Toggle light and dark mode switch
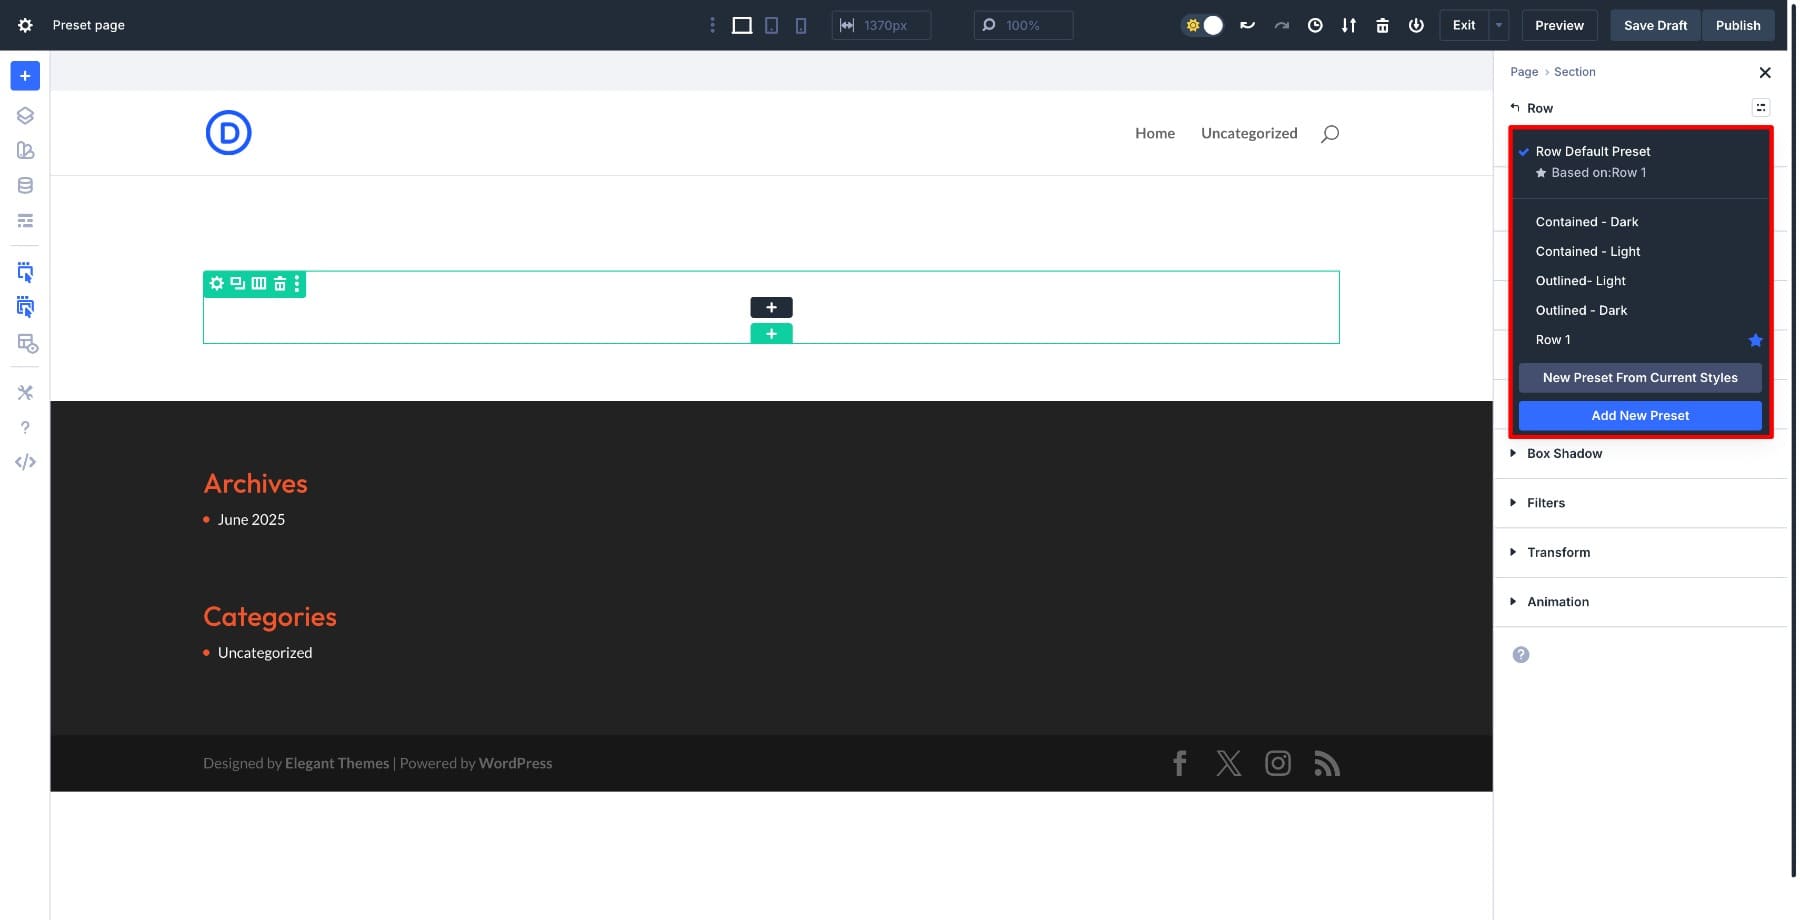The width and height of the screenshot is (1800, 920). point(1203,26)
